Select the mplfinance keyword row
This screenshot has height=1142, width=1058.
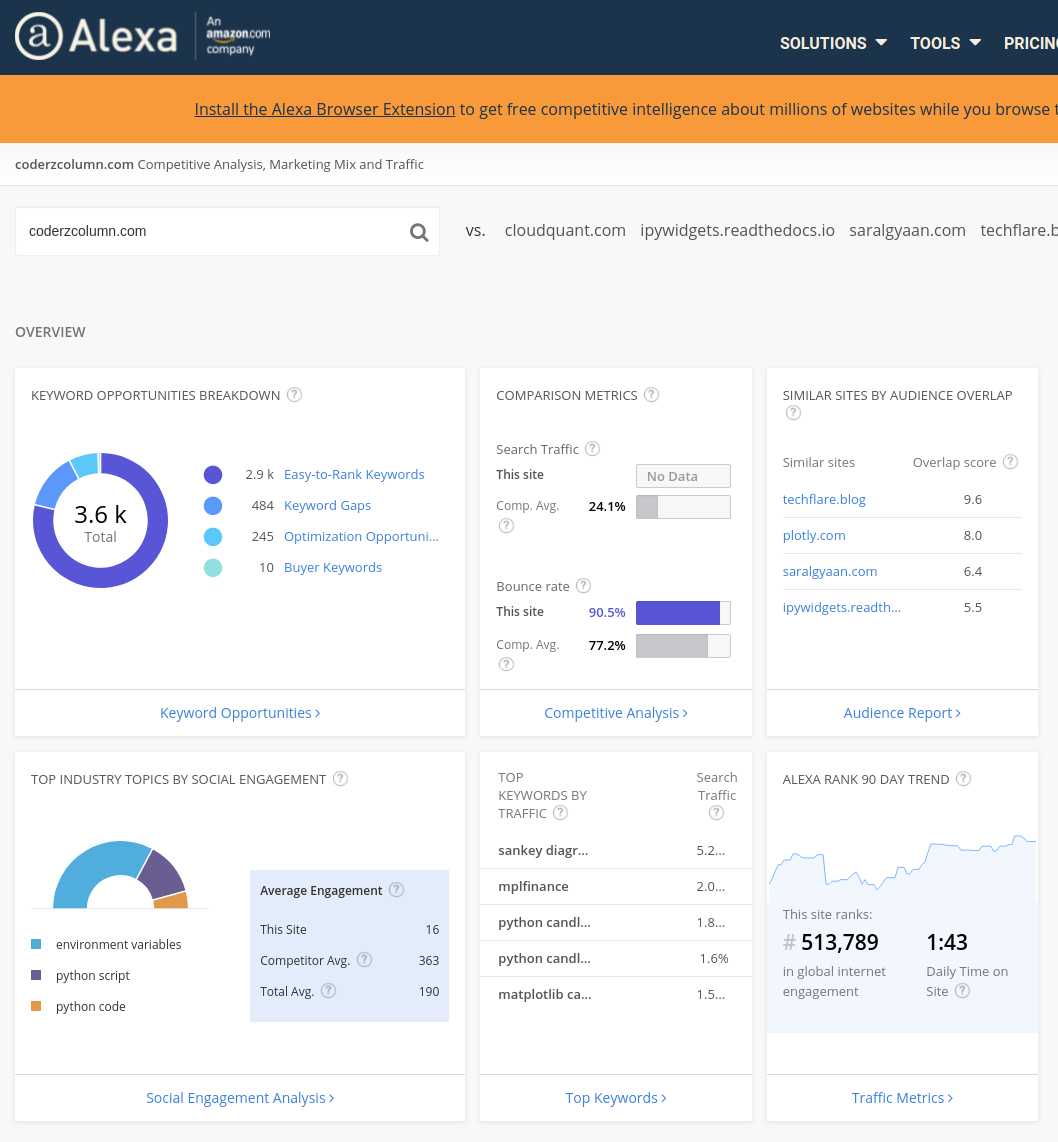pyautogui.click(x=615, y=886)
